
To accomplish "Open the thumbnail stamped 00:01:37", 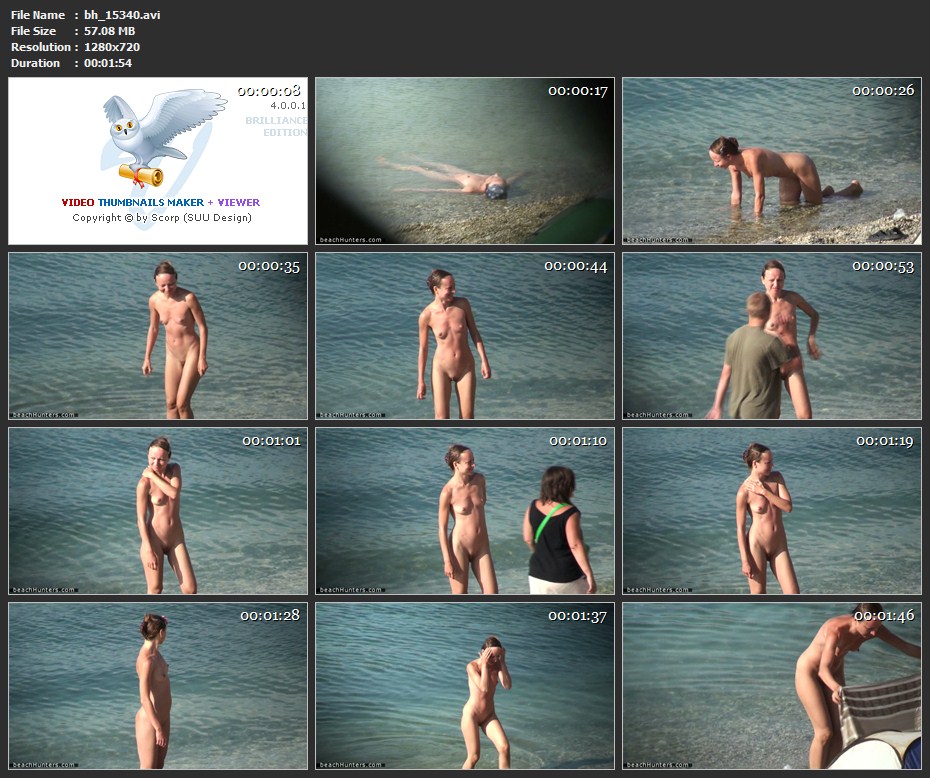I will pos(465,686).
